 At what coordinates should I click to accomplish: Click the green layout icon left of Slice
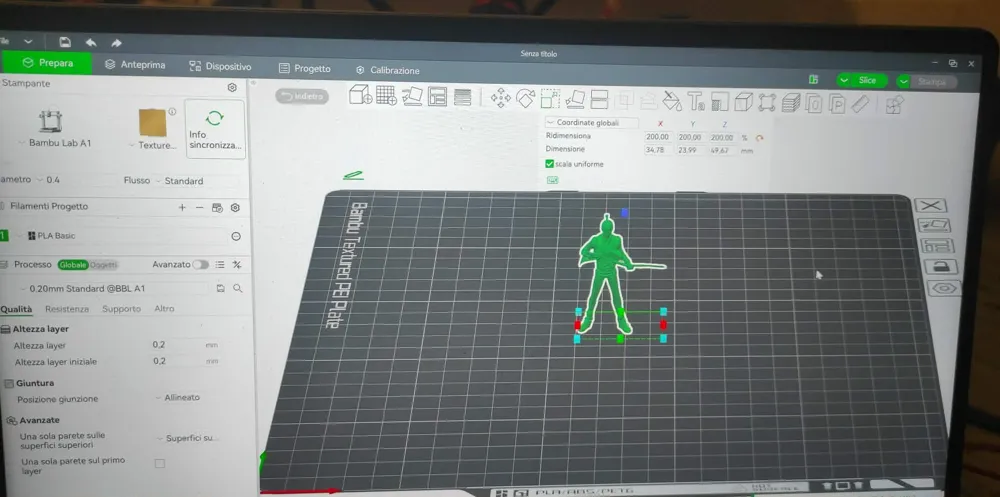tap(813, 80)
